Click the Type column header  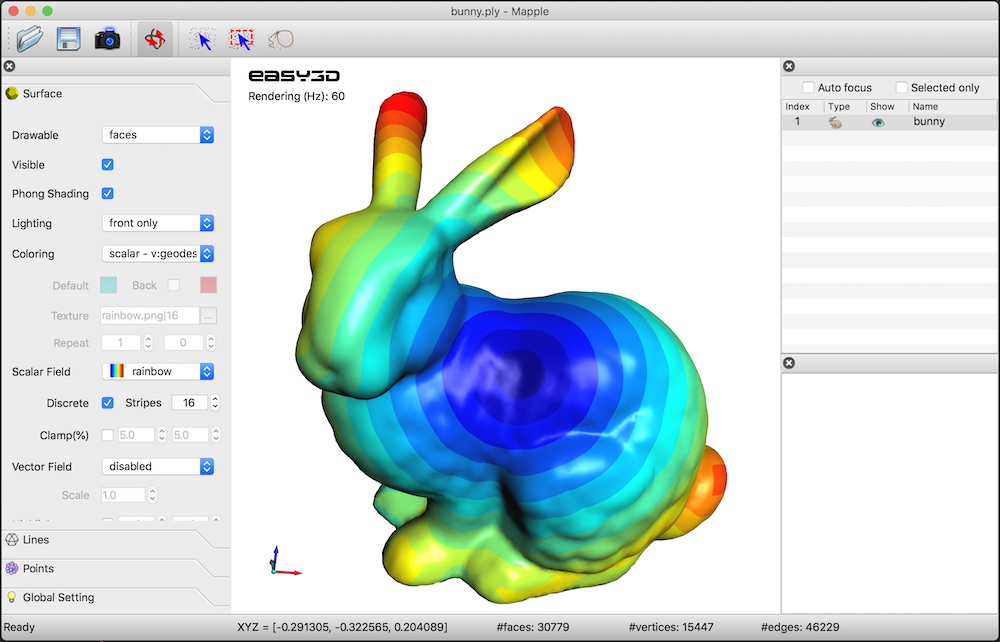[839, 106]
